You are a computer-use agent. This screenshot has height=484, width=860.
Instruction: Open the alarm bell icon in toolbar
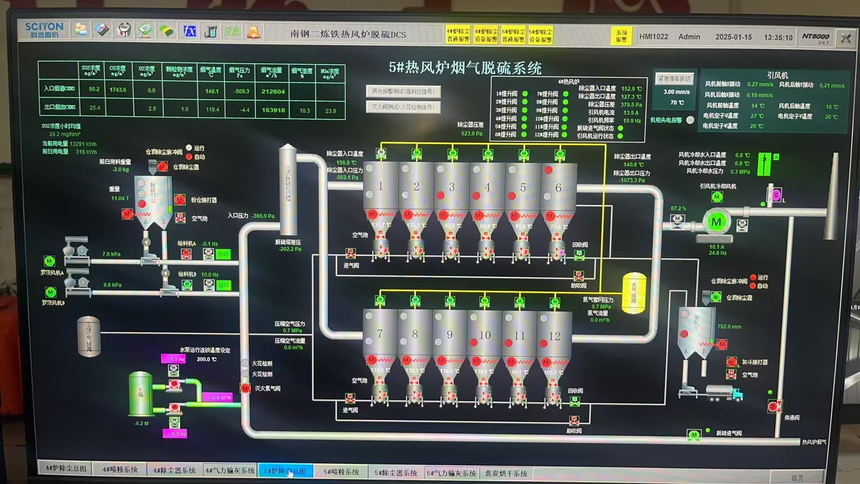pos(253,32)
